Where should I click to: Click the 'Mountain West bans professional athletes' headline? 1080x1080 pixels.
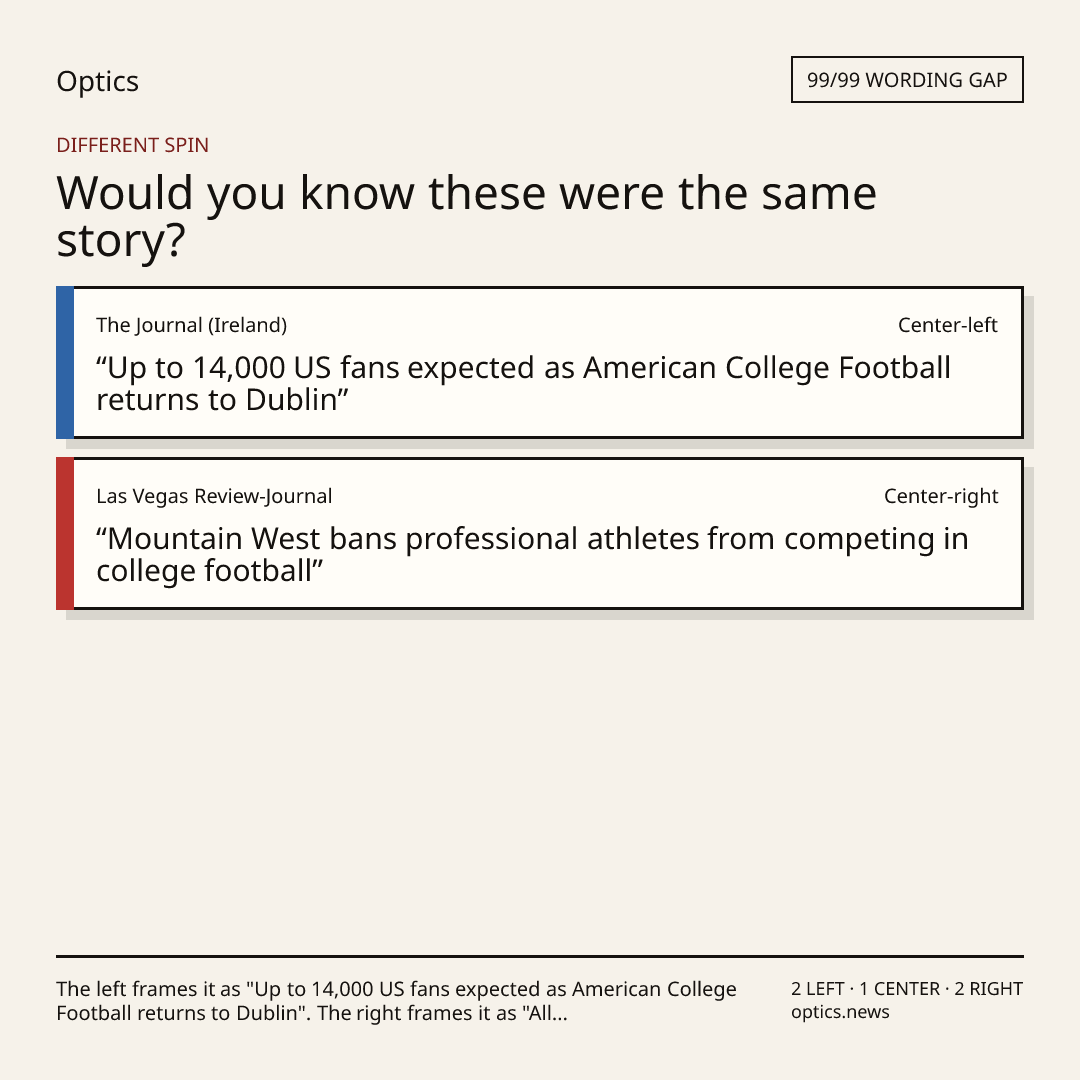532,554
